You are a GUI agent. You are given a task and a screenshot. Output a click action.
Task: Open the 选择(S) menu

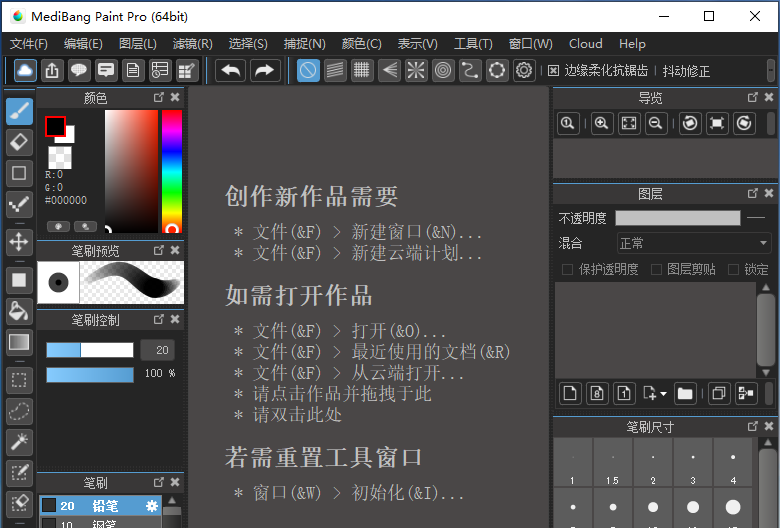pyautogui.click(x=248, y=44)
